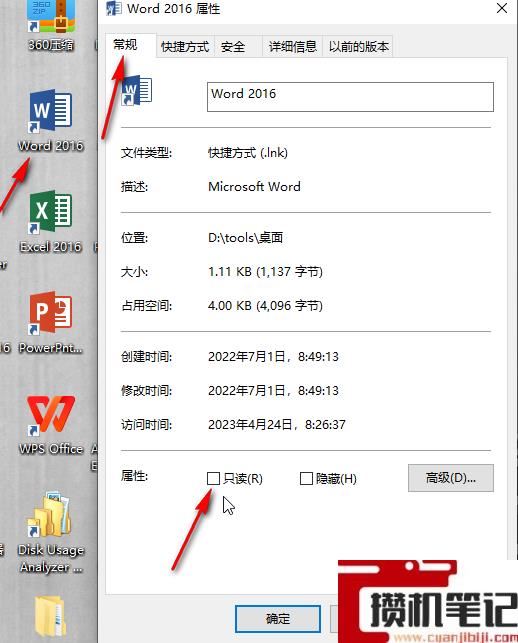Image resolution: width=518 pixels, height=643 pixels.
Task: Switch to the 快捷方式 tab
Action: coord(185,47)
